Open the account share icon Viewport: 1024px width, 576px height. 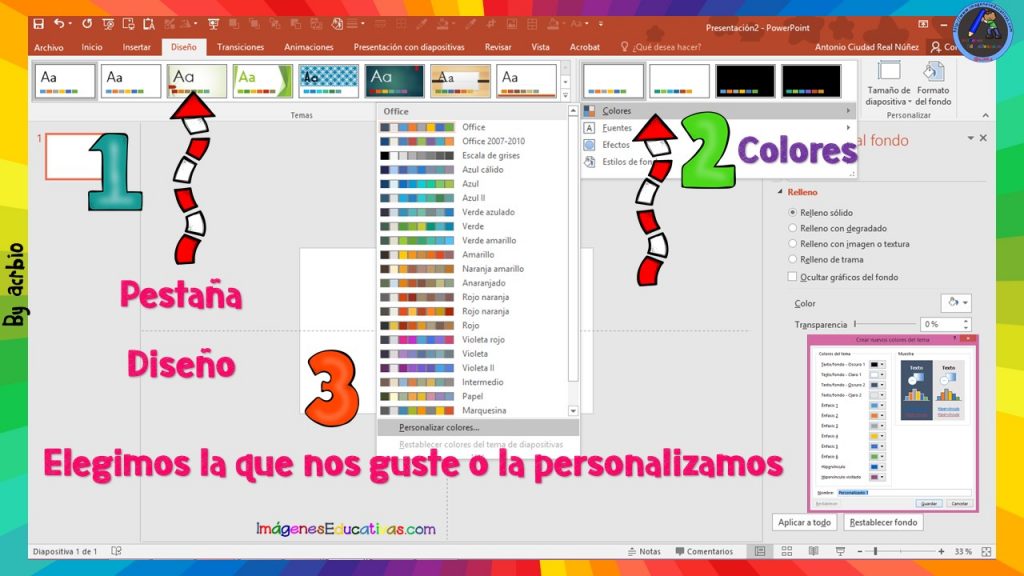936,47
